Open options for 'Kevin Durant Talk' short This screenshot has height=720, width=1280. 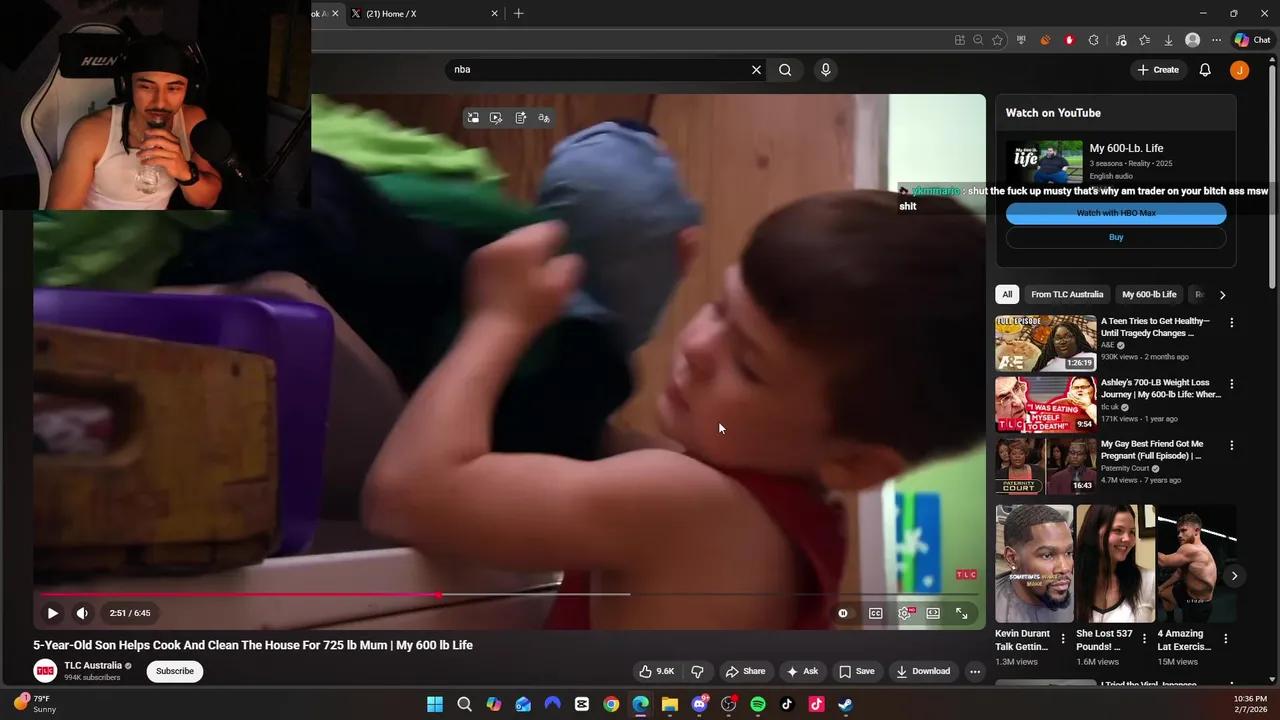1063,638
